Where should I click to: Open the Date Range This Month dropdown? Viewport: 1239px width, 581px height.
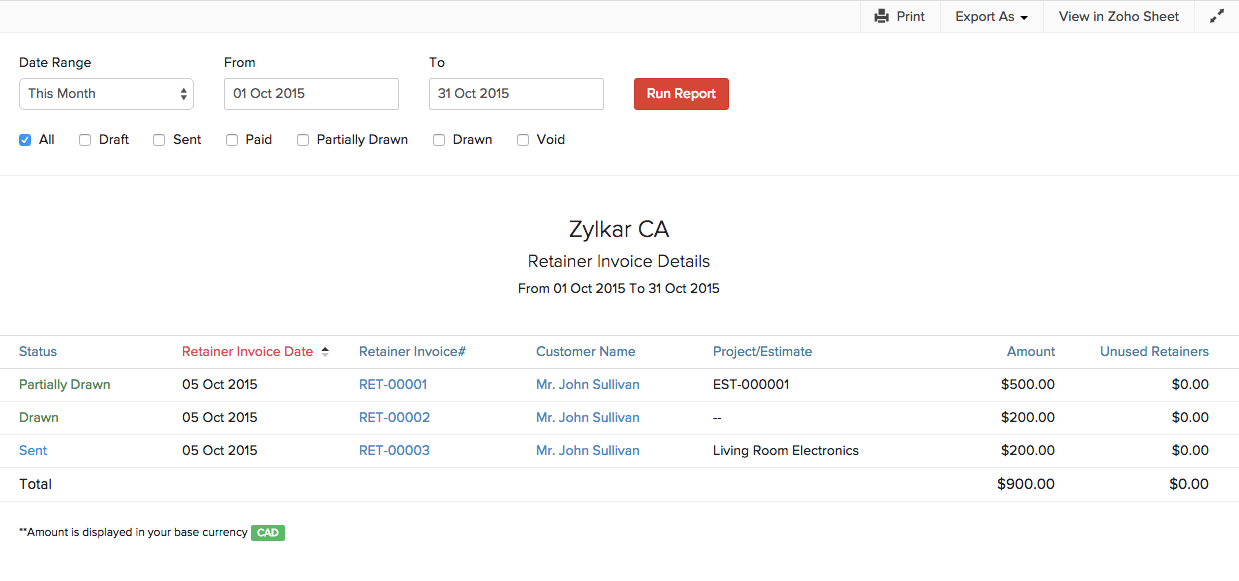point(106,94)
